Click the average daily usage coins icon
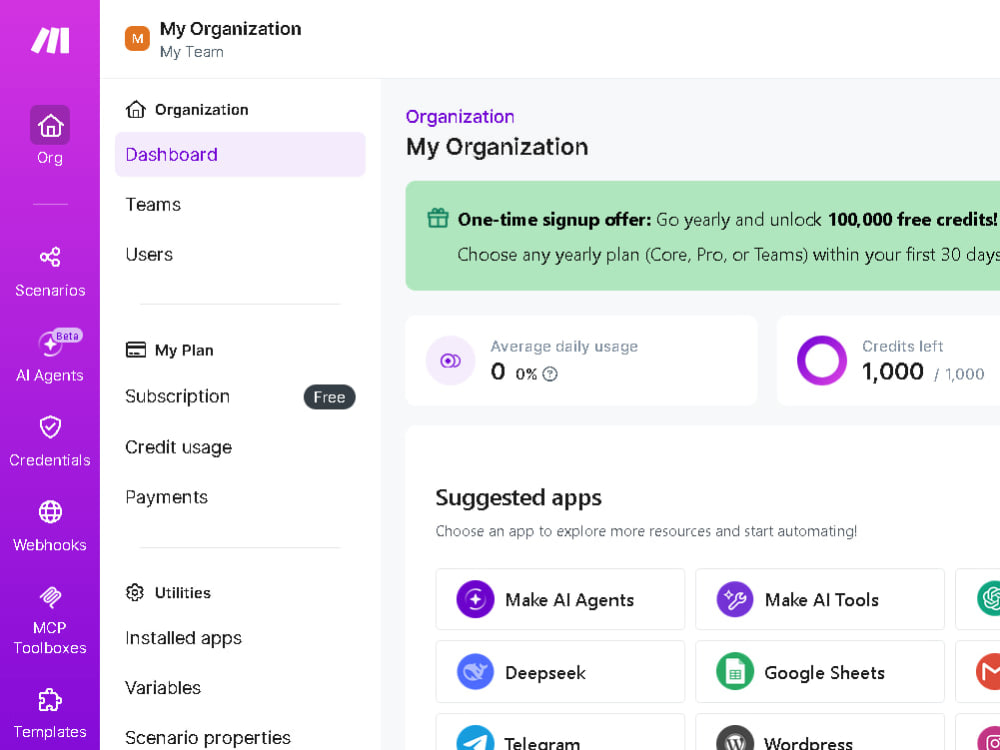1000x750 pixels. tap(450, 361)
